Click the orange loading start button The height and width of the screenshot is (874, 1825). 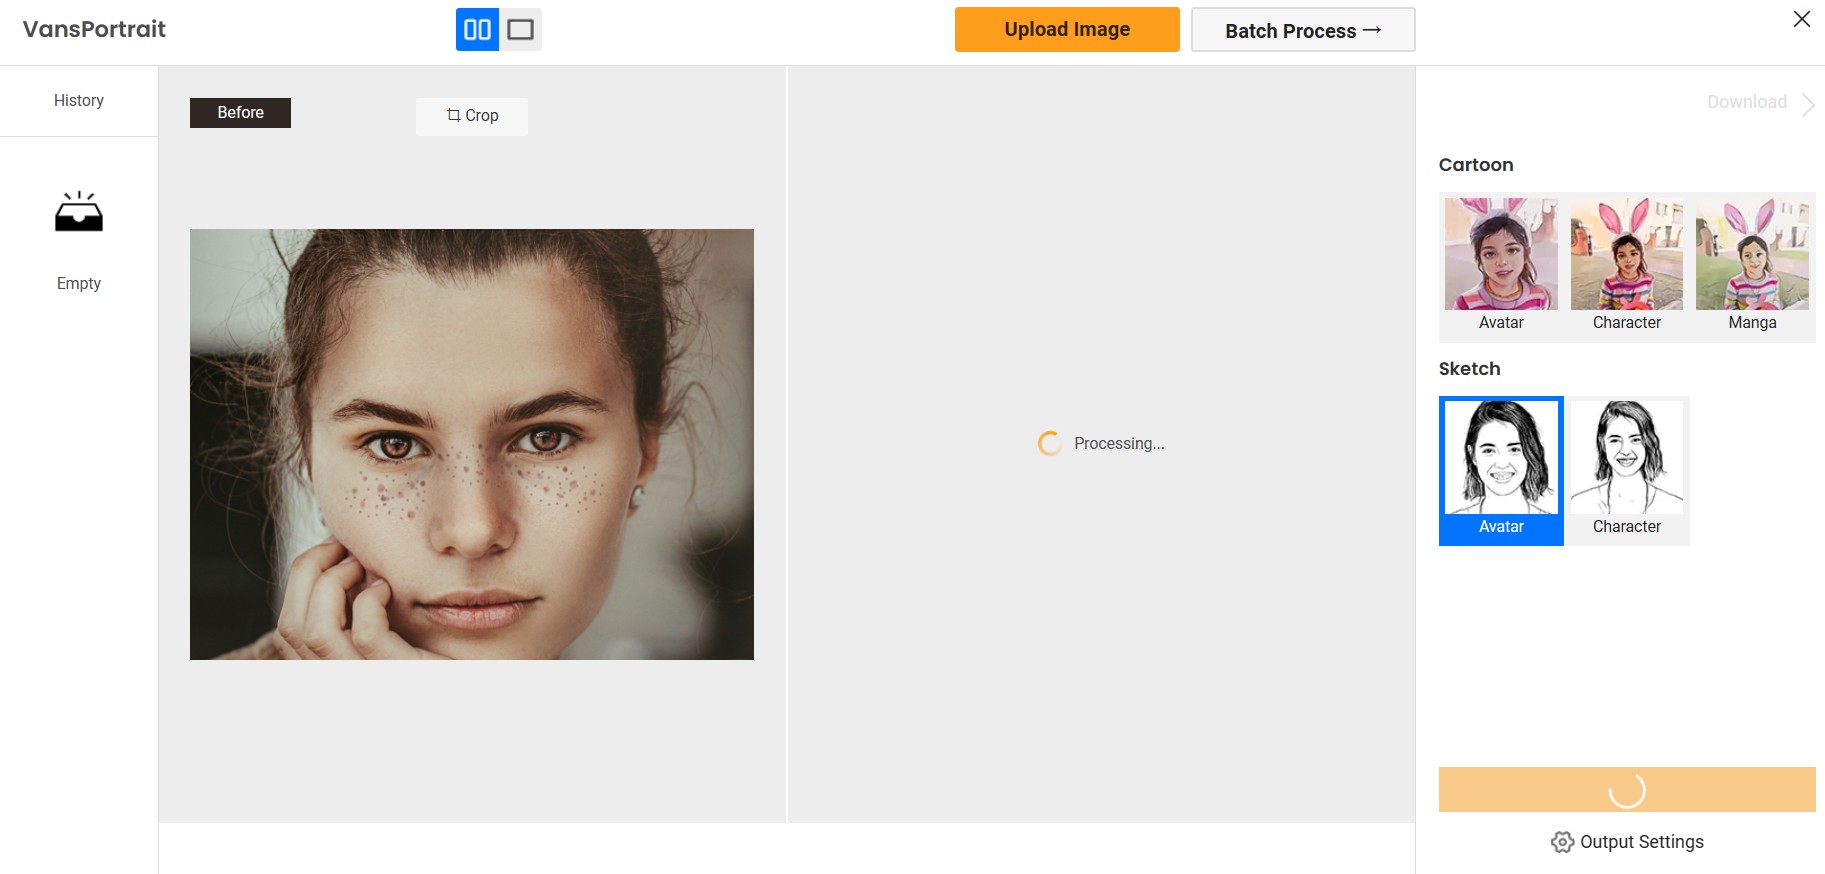coord(1627,790)
